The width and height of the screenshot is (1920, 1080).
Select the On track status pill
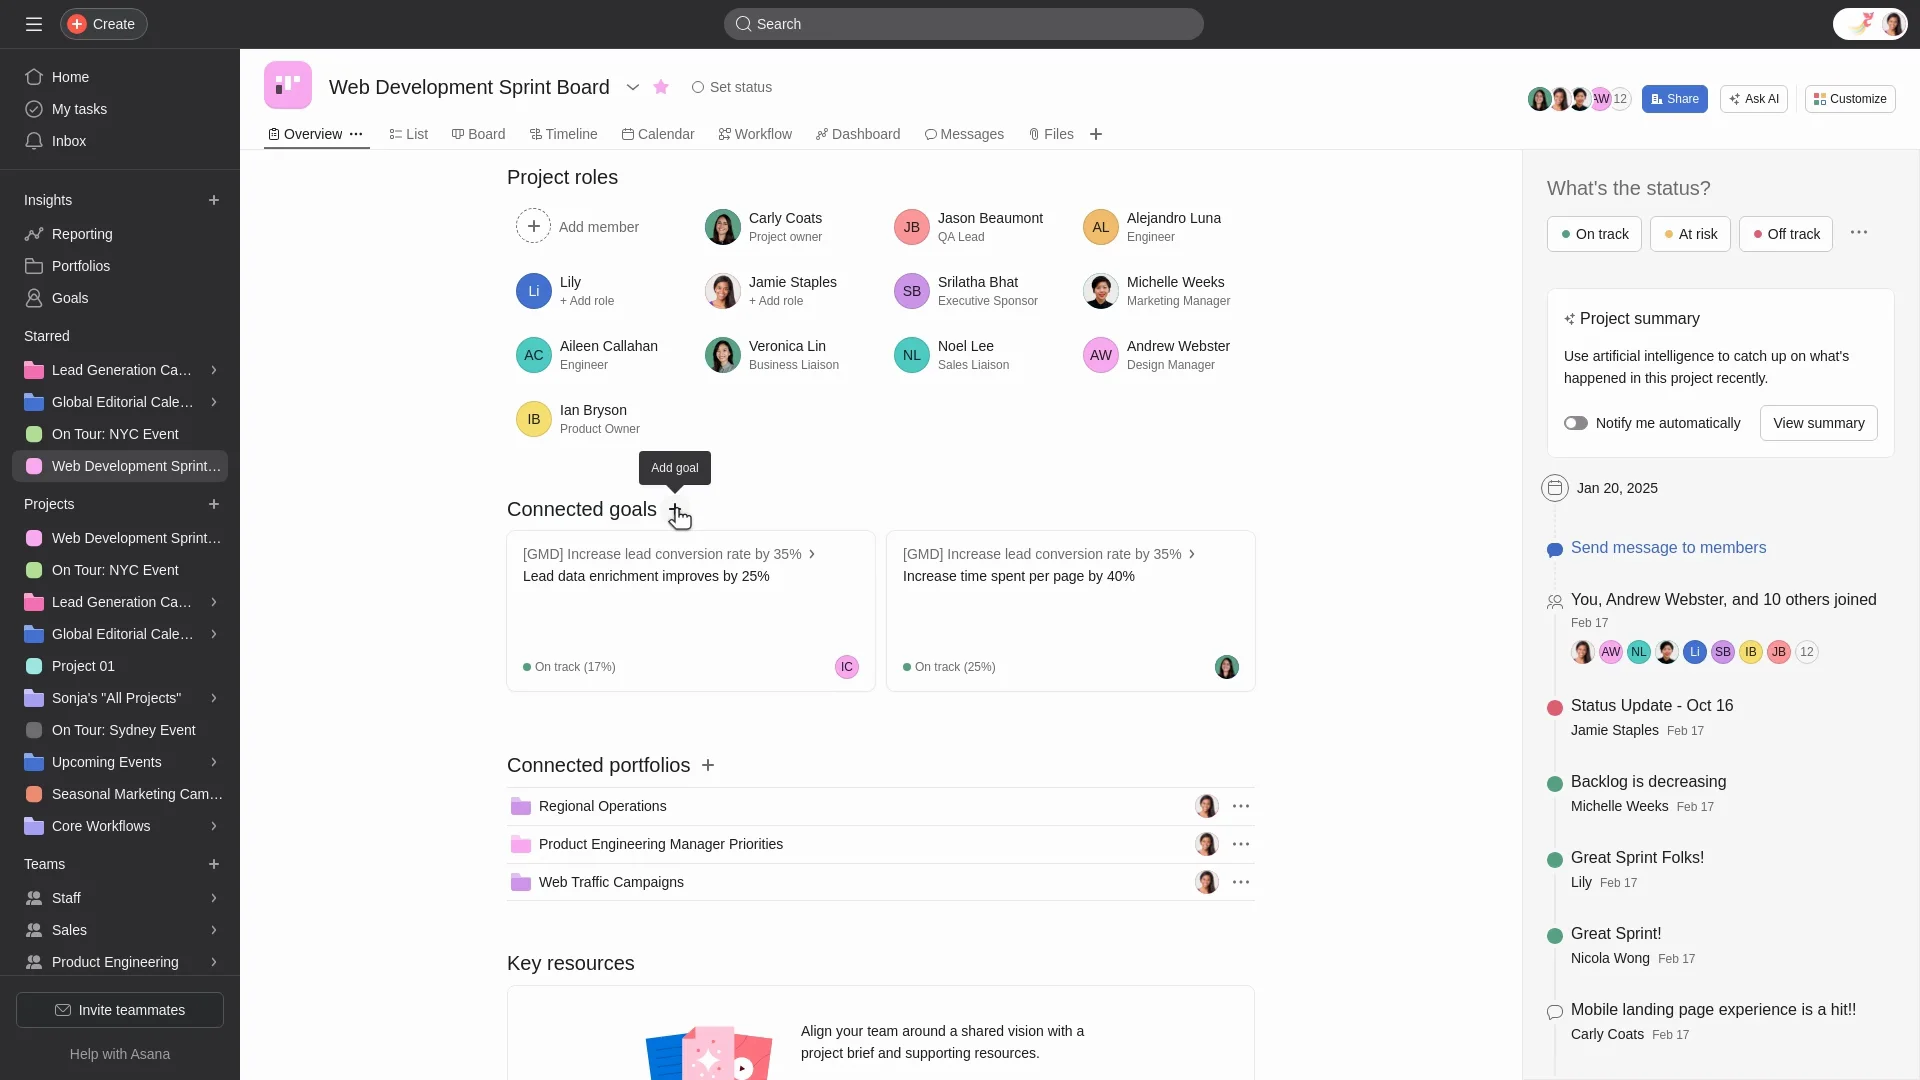[x=1594, y=234]
